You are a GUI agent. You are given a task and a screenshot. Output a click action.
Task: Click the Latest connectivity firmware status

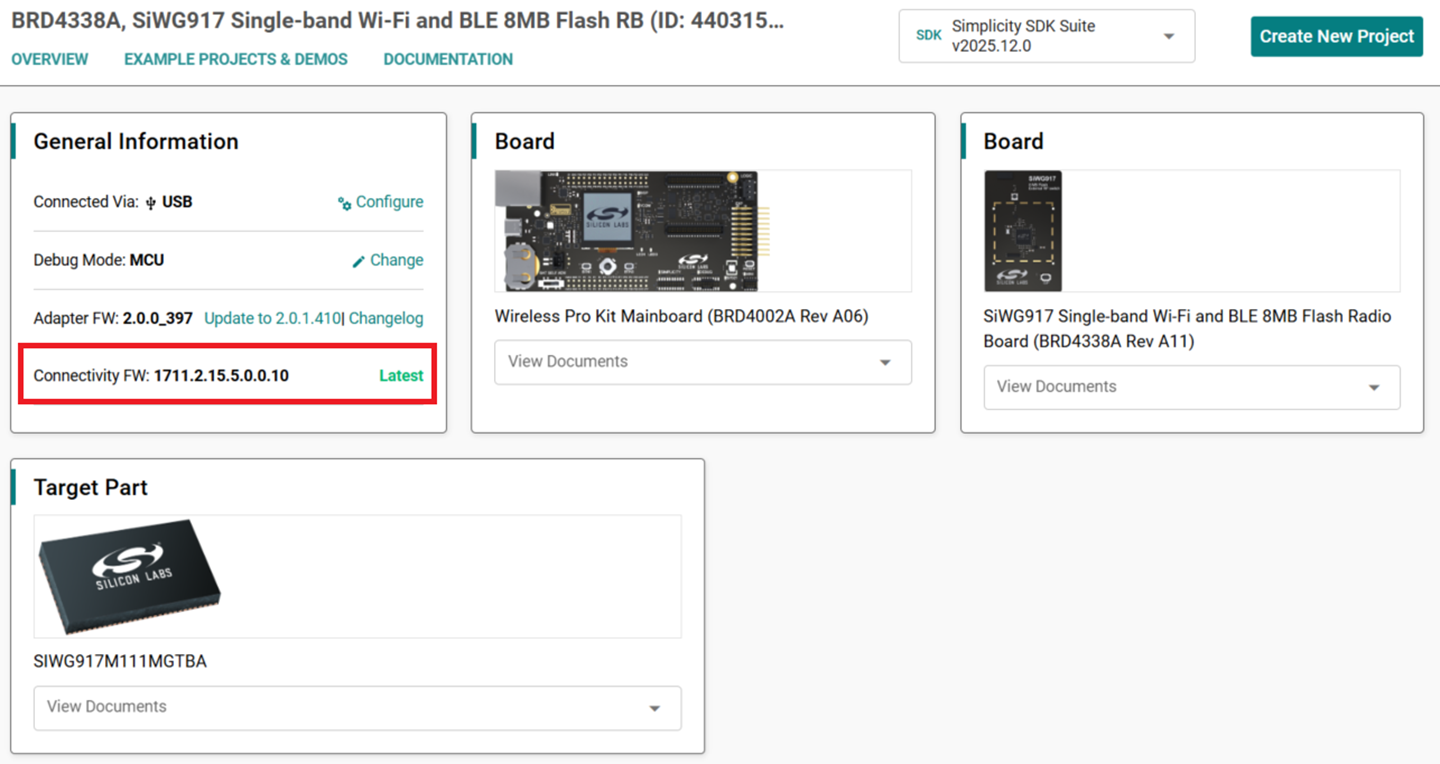[401, 376]
